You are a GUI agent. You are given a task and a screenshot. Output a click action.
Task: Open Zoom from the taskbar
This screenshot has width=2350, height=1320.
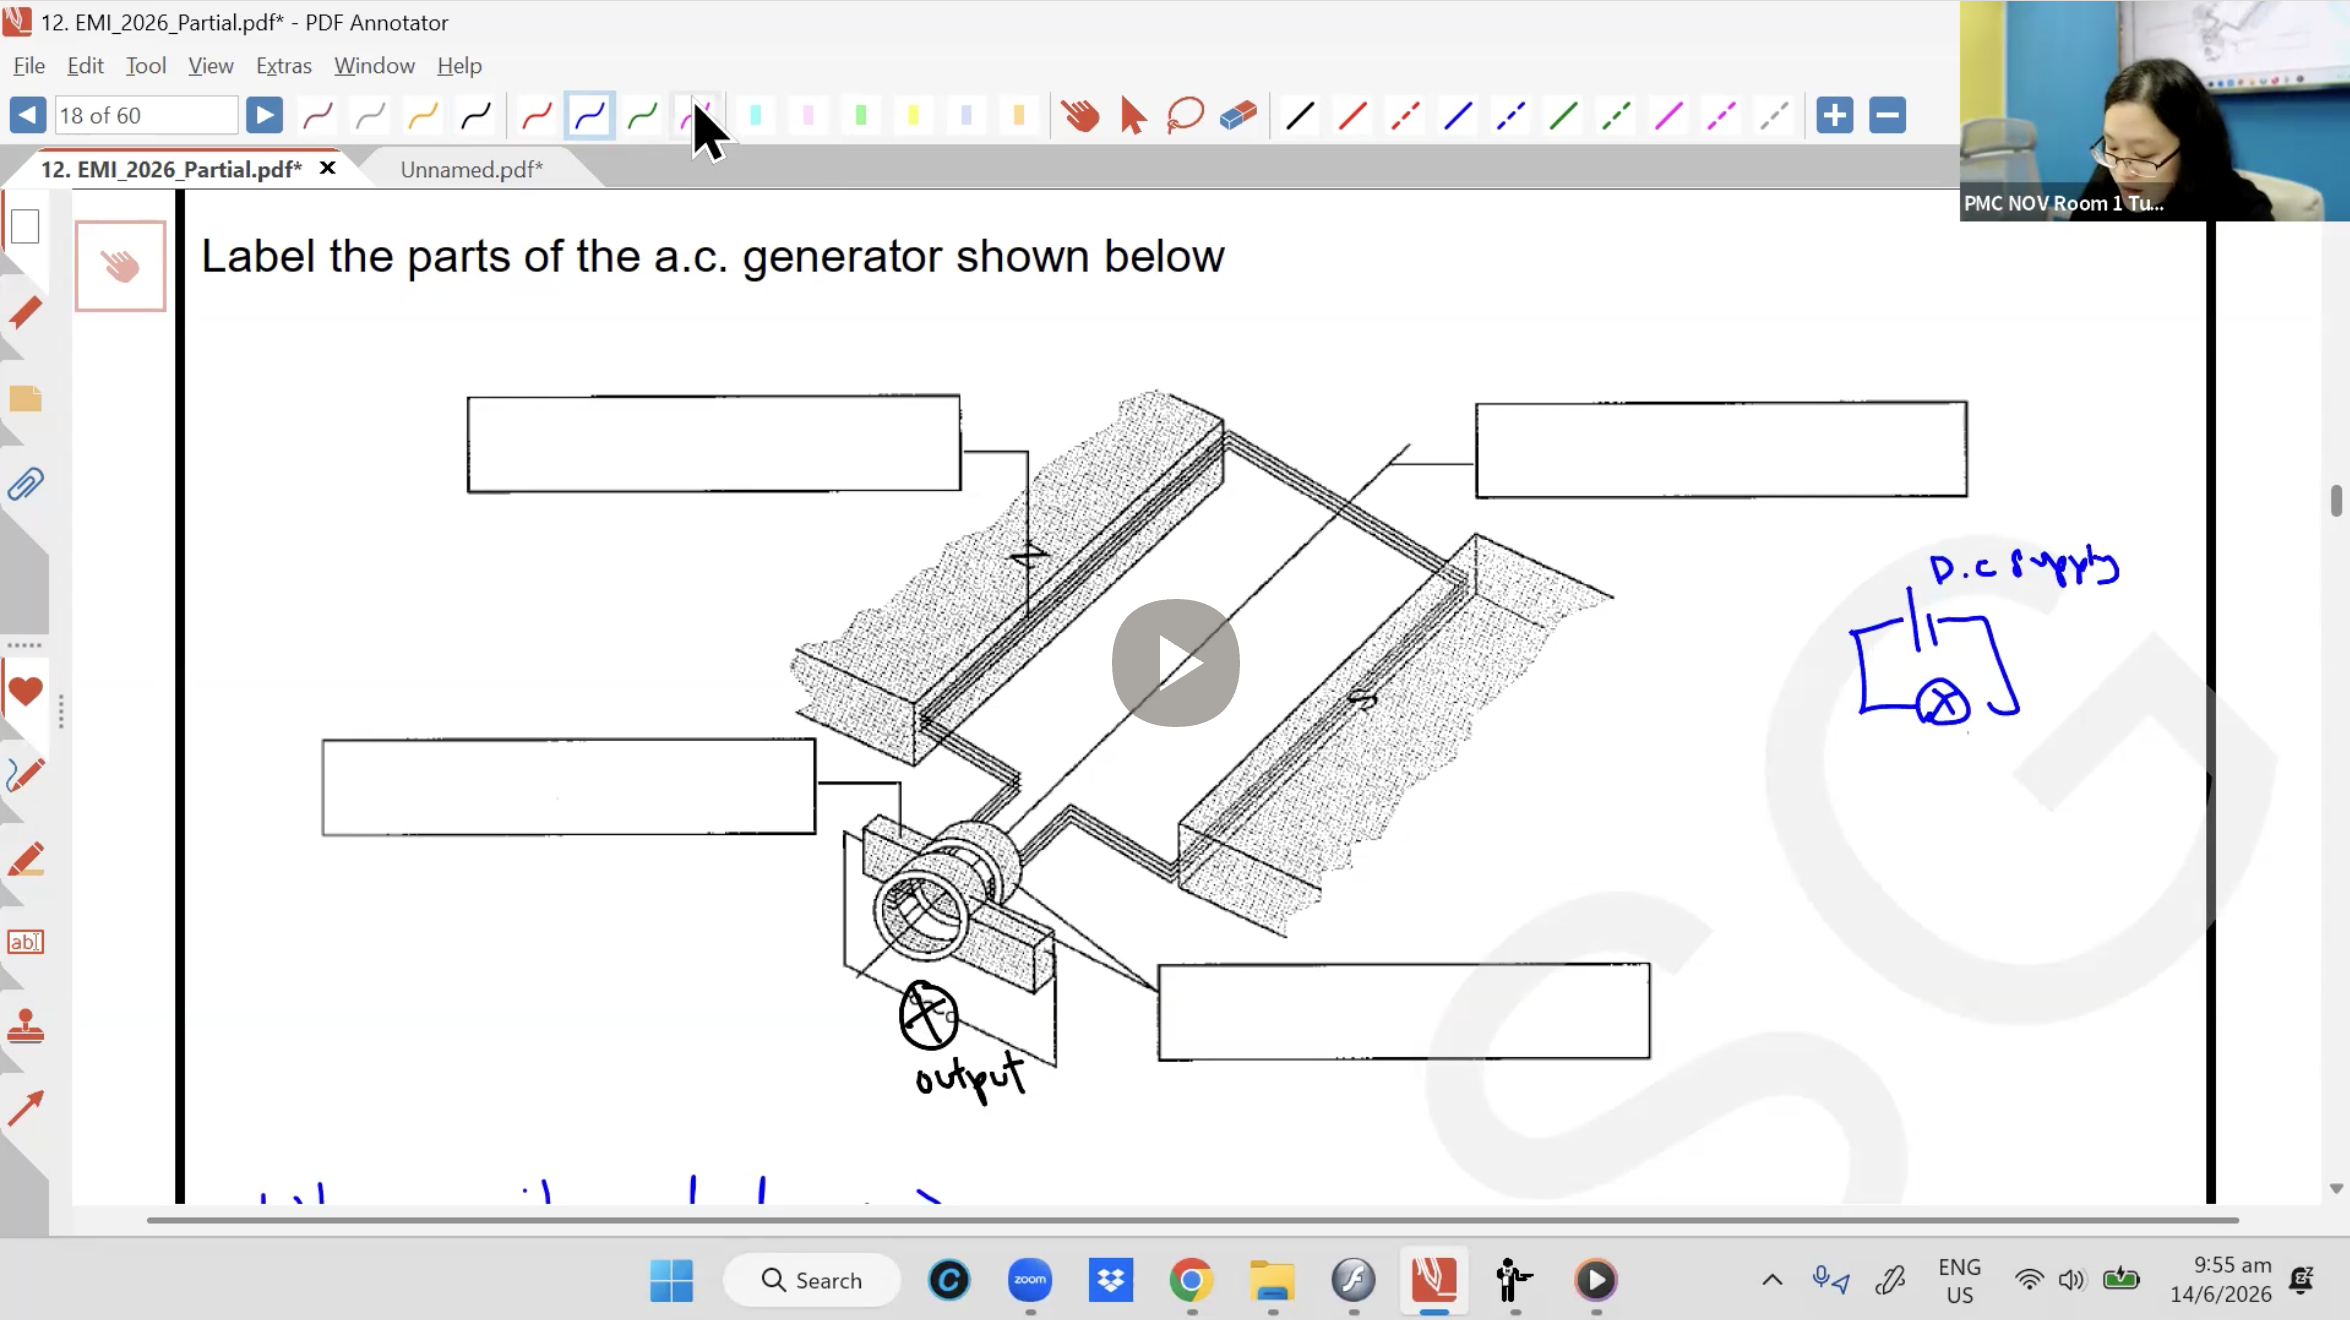click(x=1030, y=1280)
